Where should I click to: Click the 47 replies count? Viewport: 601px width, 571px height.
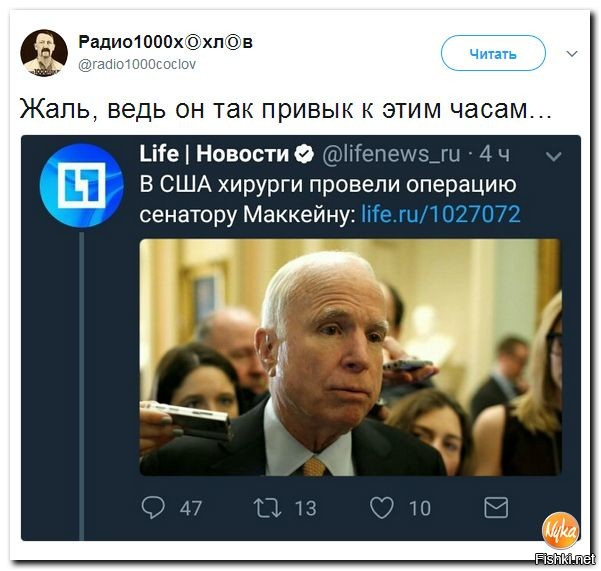pos(190,508)
